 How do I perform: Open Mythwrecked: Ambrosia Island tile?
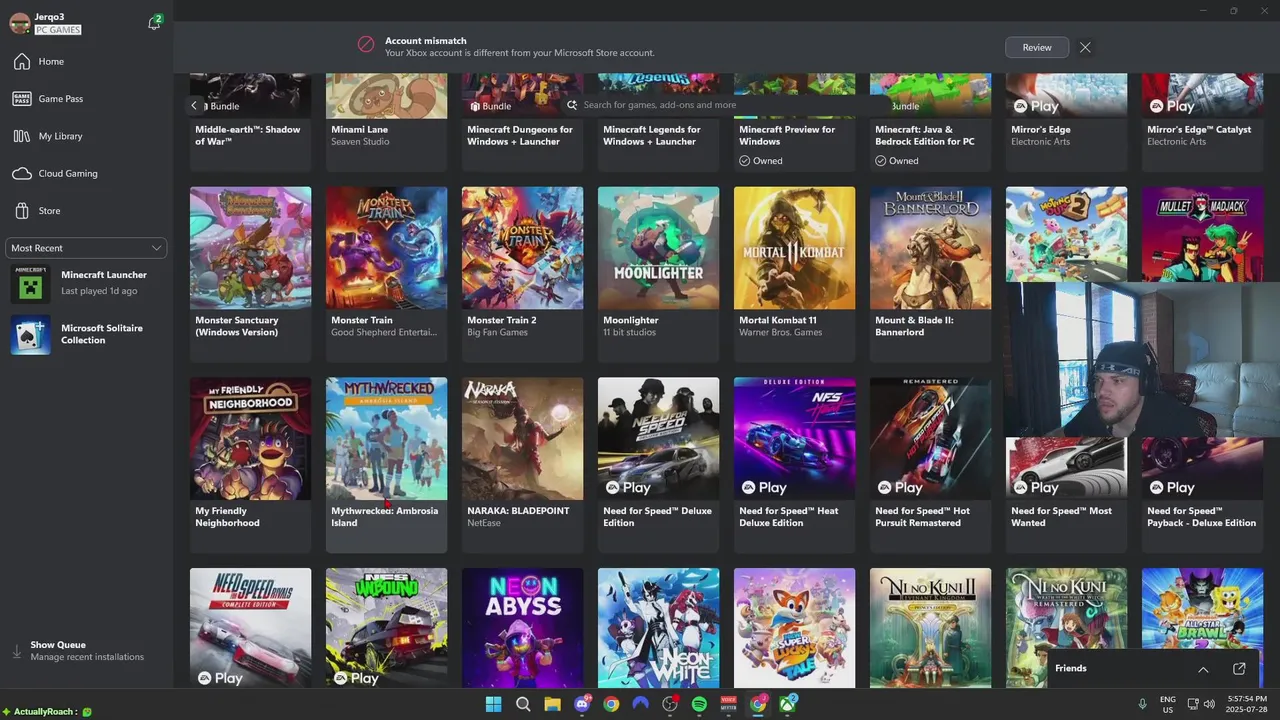click(386, 464)
